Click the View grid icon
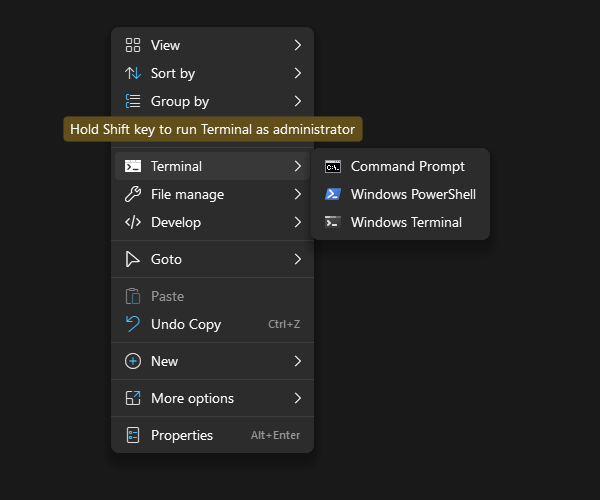Viewport: 600px width, 500px height. pos(132,45)
